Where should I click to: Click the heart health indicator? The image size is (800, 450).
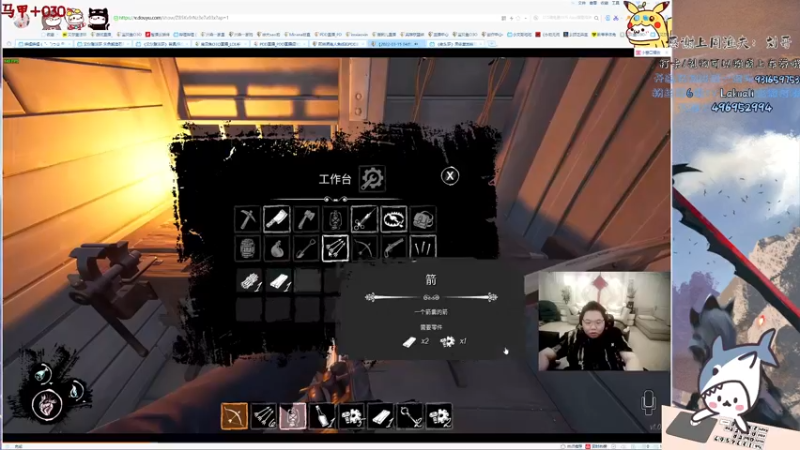[x=47, y=405]
